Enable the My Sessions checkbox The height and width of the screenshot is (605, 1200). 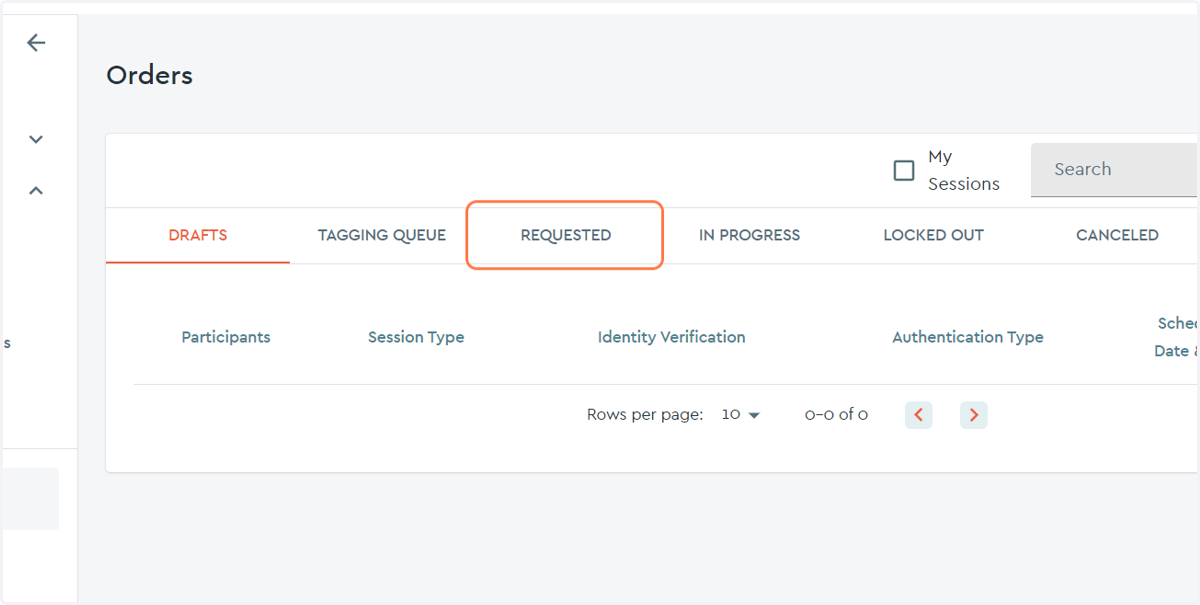coord(904,170)
